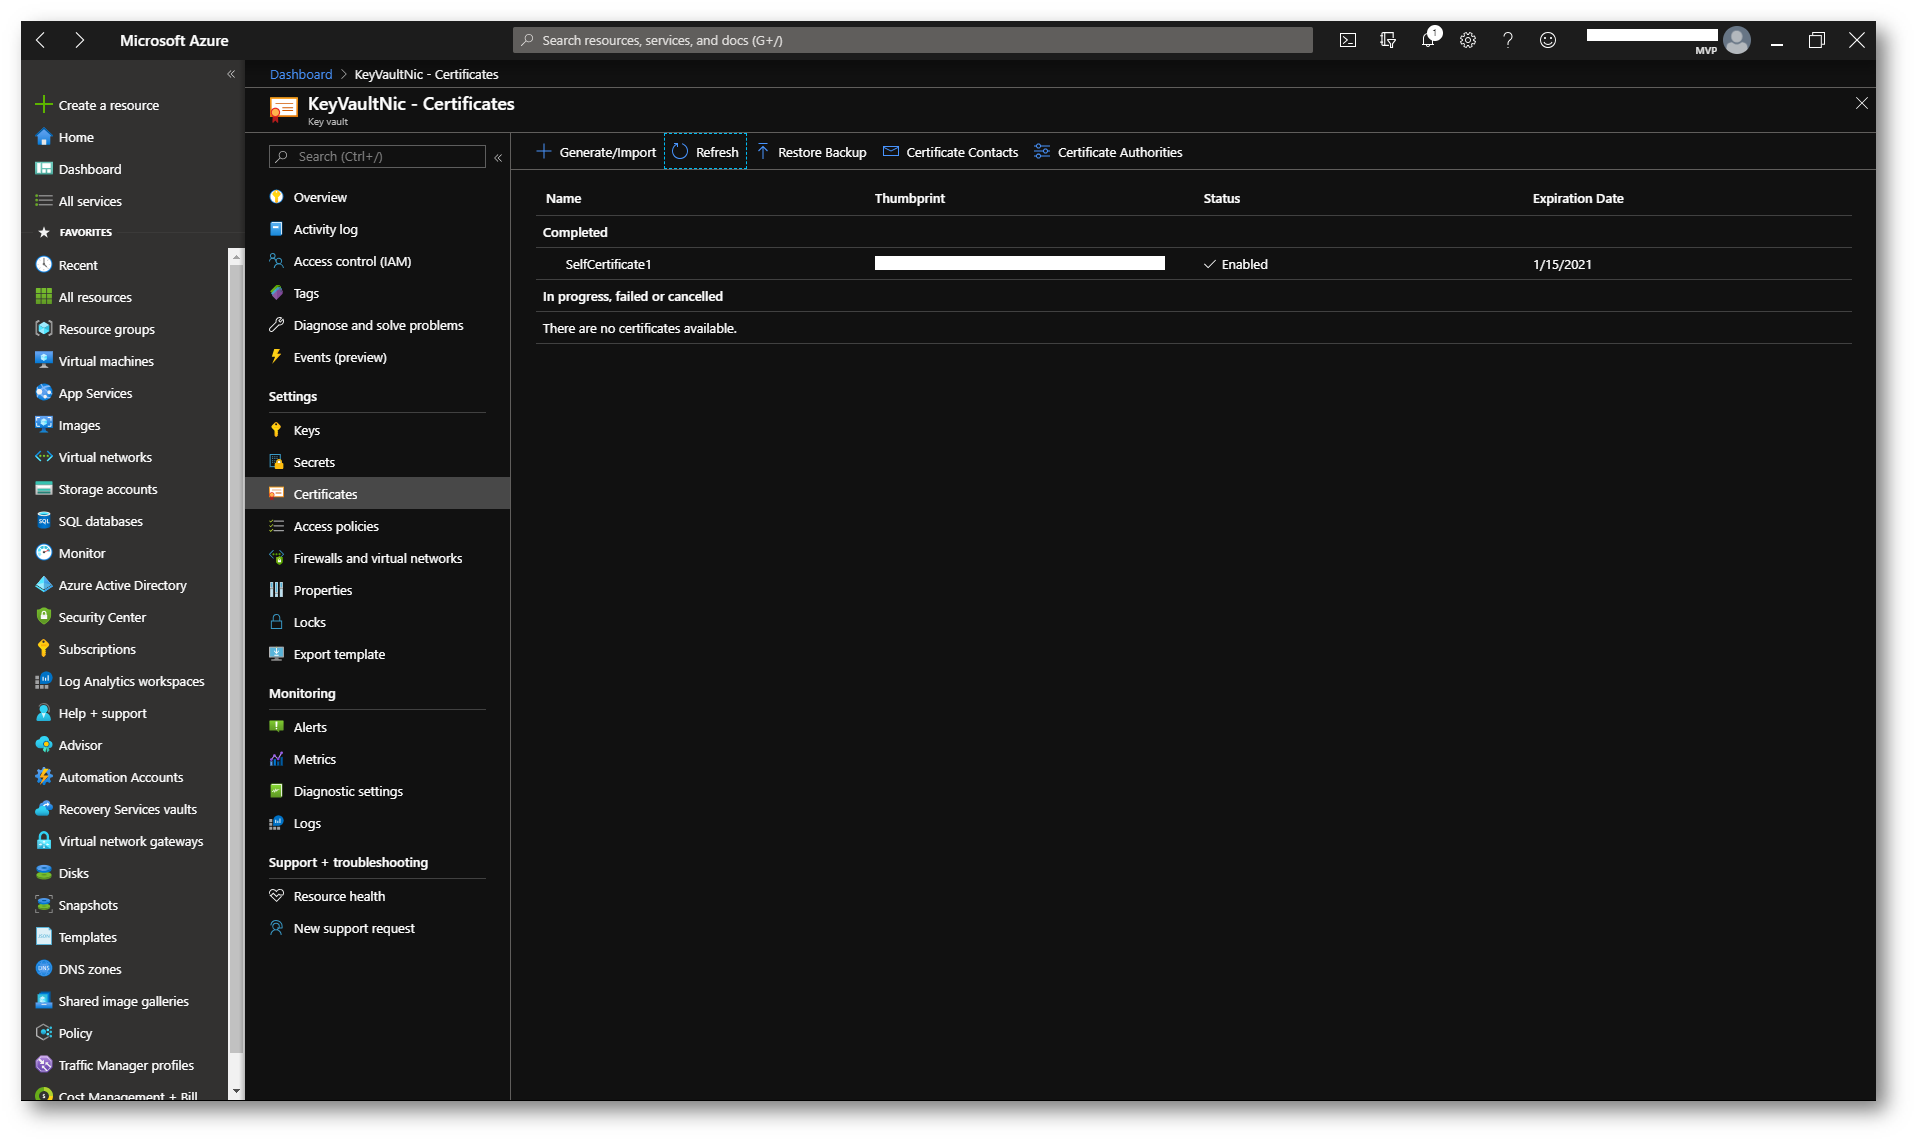Open All services
Viewport: 1918px width, 1143px height.
coord(79,201)
